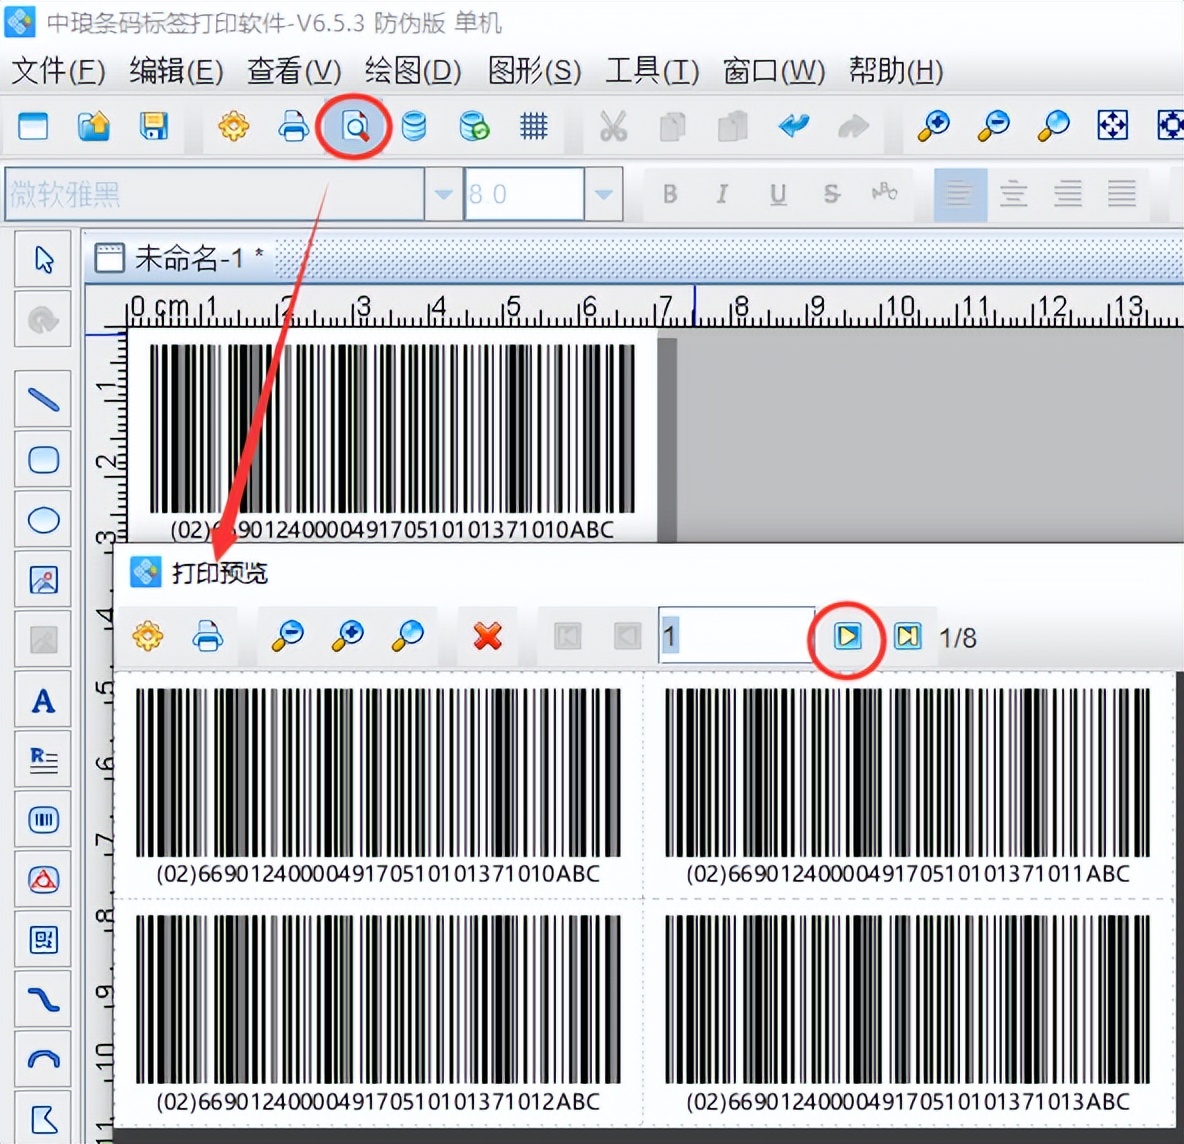The height and width of the screenshot is (1144, 1184).
Task: Save the document with the floppy icon
Action: pyautogui.click(x=154, y=126)
